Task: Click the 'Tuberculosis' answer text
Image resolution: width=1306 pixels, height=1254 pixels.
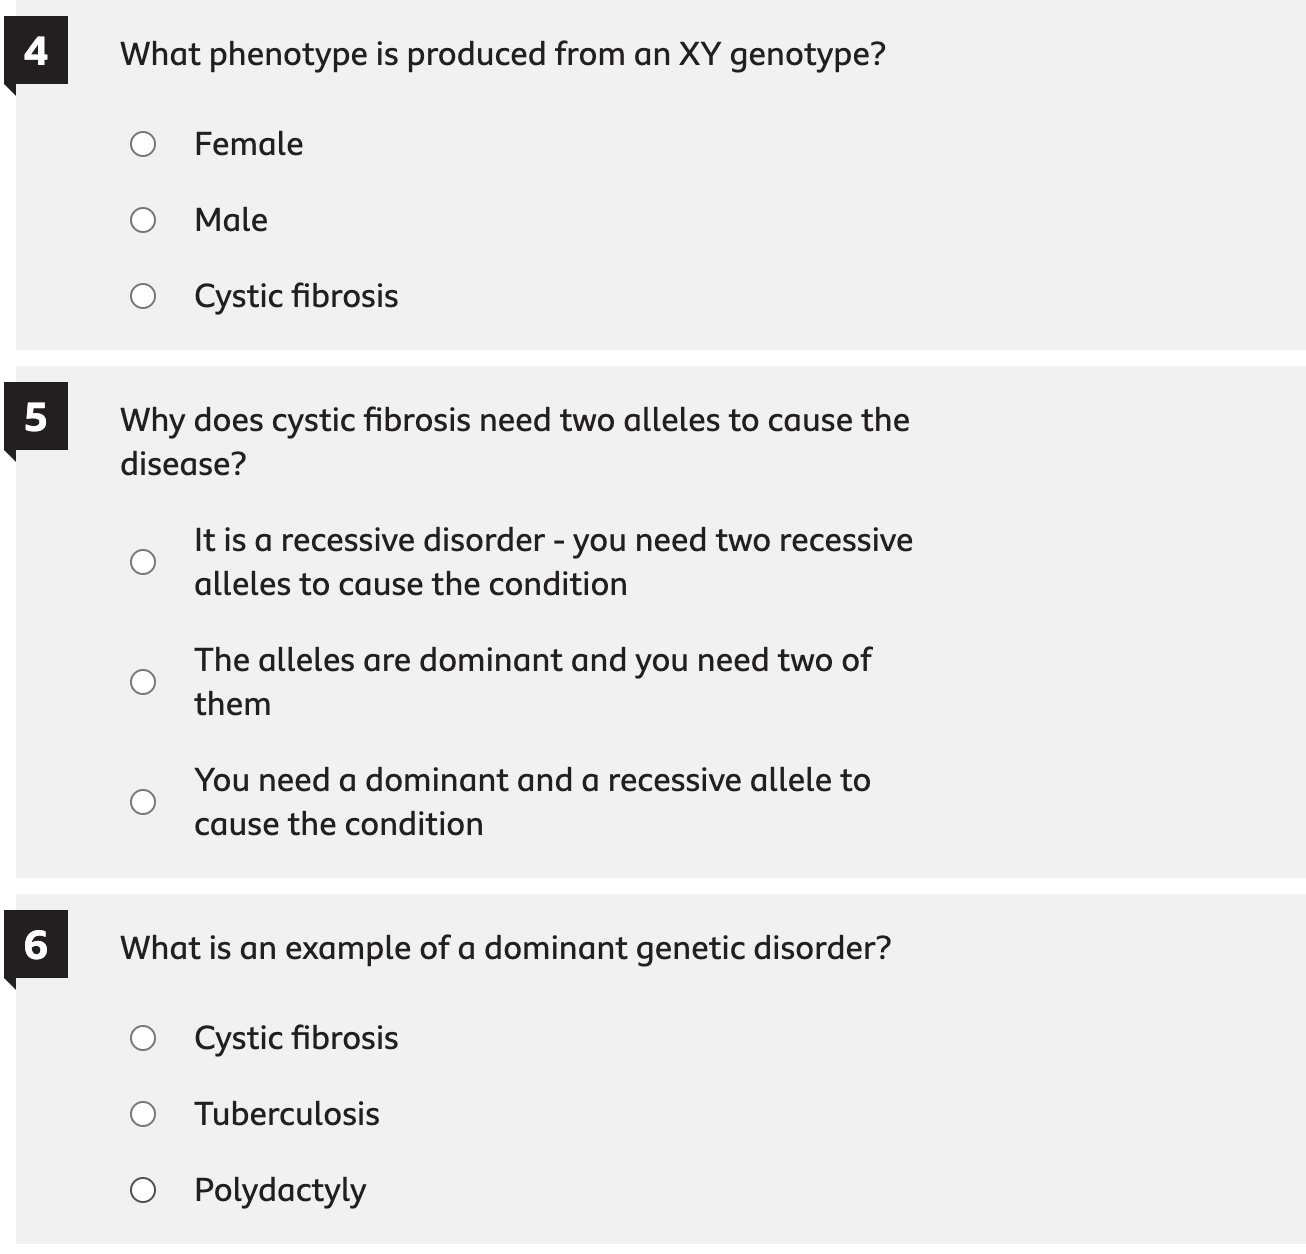Action: (287, 1114)
